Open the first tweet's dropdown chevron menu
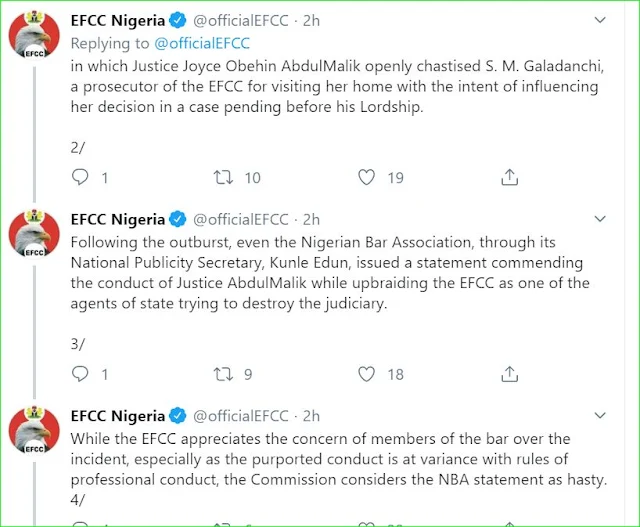640x527 pixels. click(600, 20)
